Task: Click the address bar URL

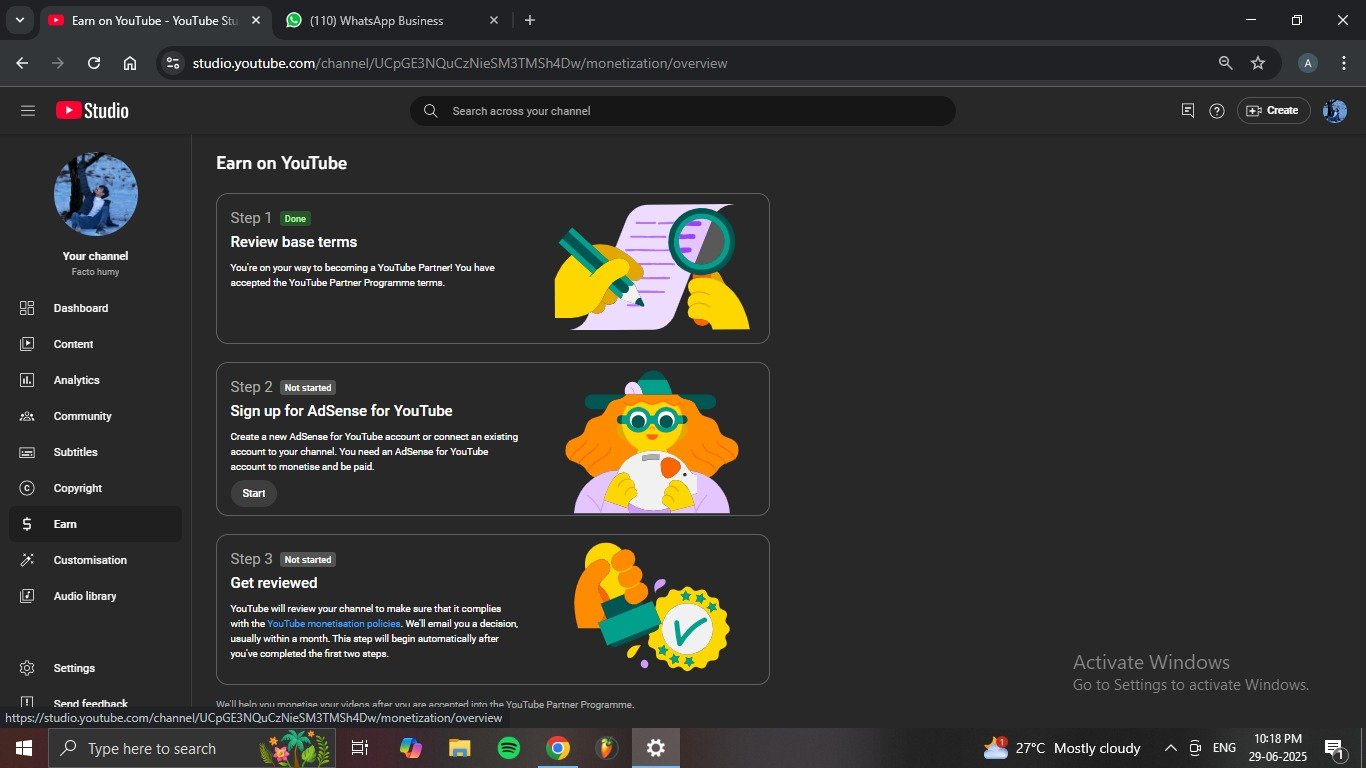Action: click(460, 63)
